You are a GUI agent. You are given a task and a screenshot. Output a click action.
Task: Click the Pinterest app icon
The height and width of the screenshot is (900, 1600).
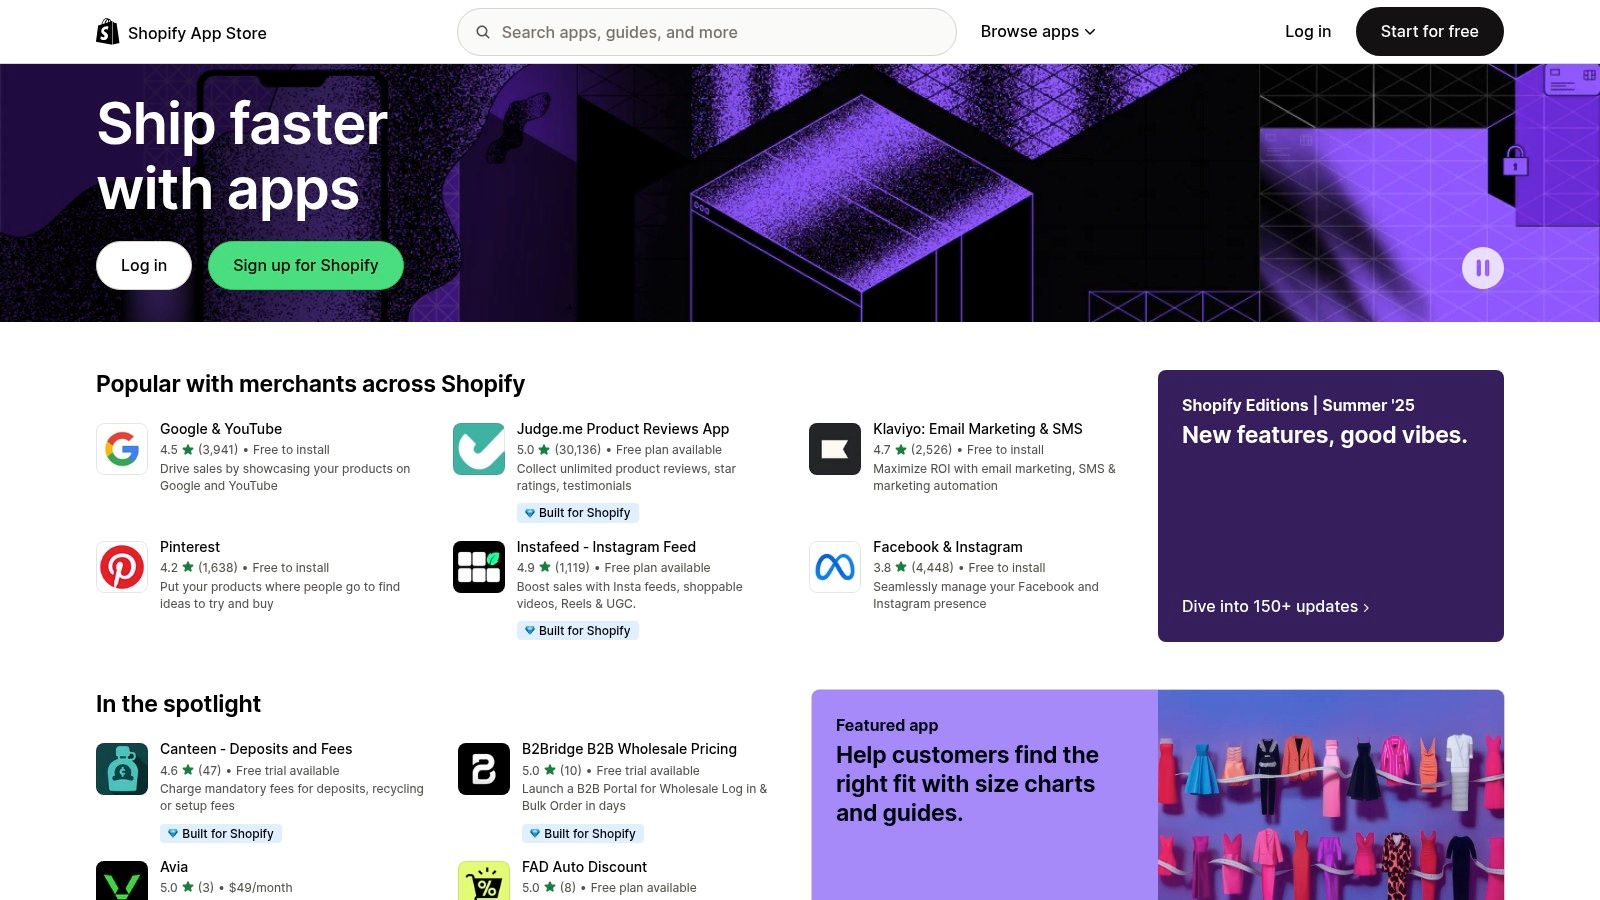coord(122,567)
